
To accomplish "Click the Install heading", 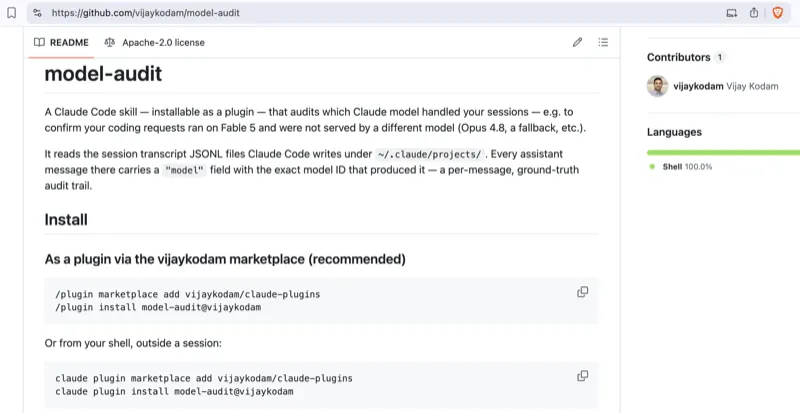I will [66, 220].
